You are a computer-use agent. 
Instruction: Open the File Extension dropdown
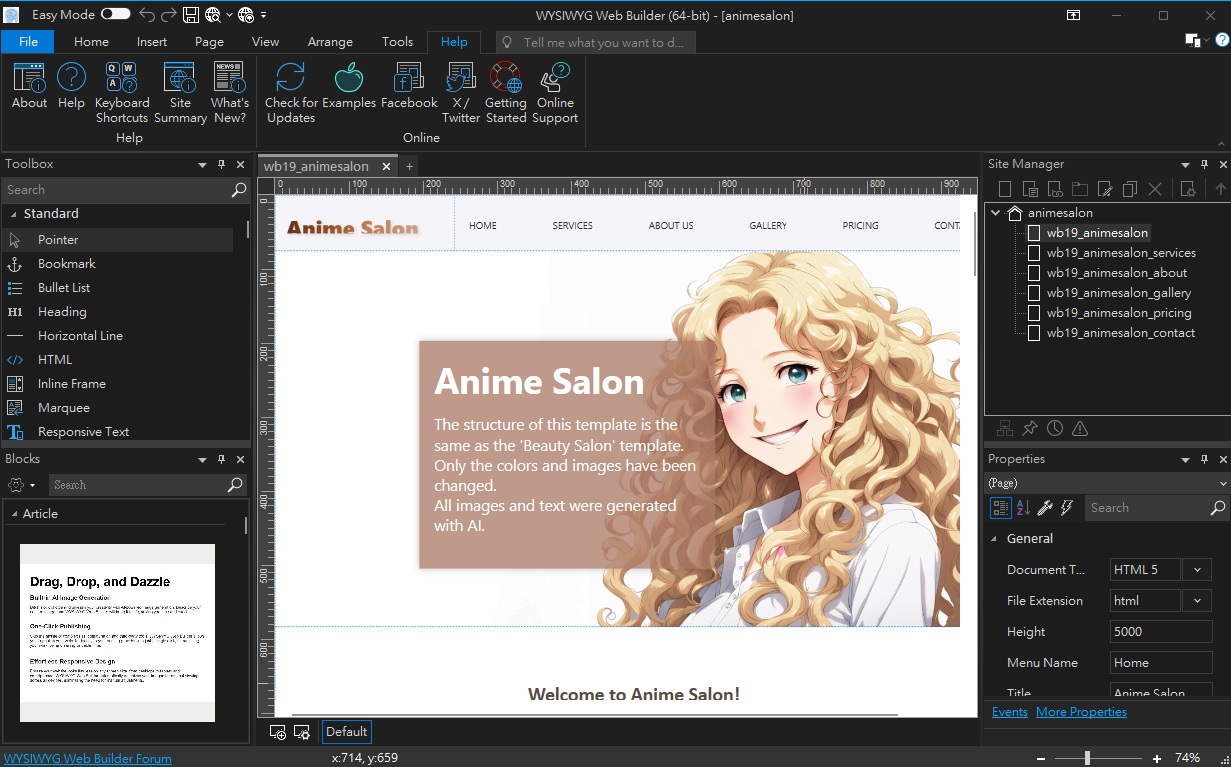click(1196, 601)
